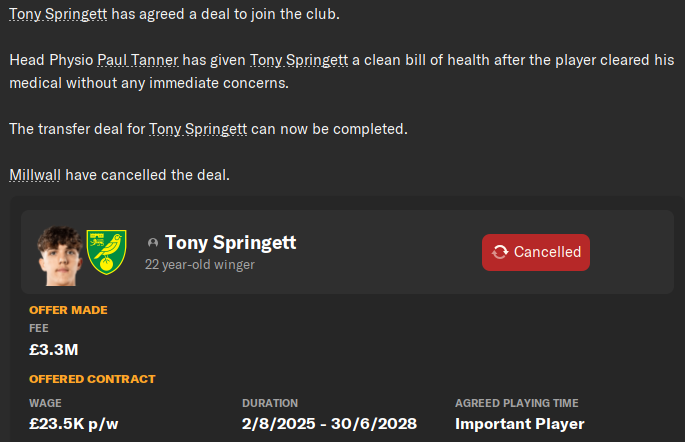Click the DURATION column label
The width and height of the screenshot is (685, 442).
tap(270, 403)
